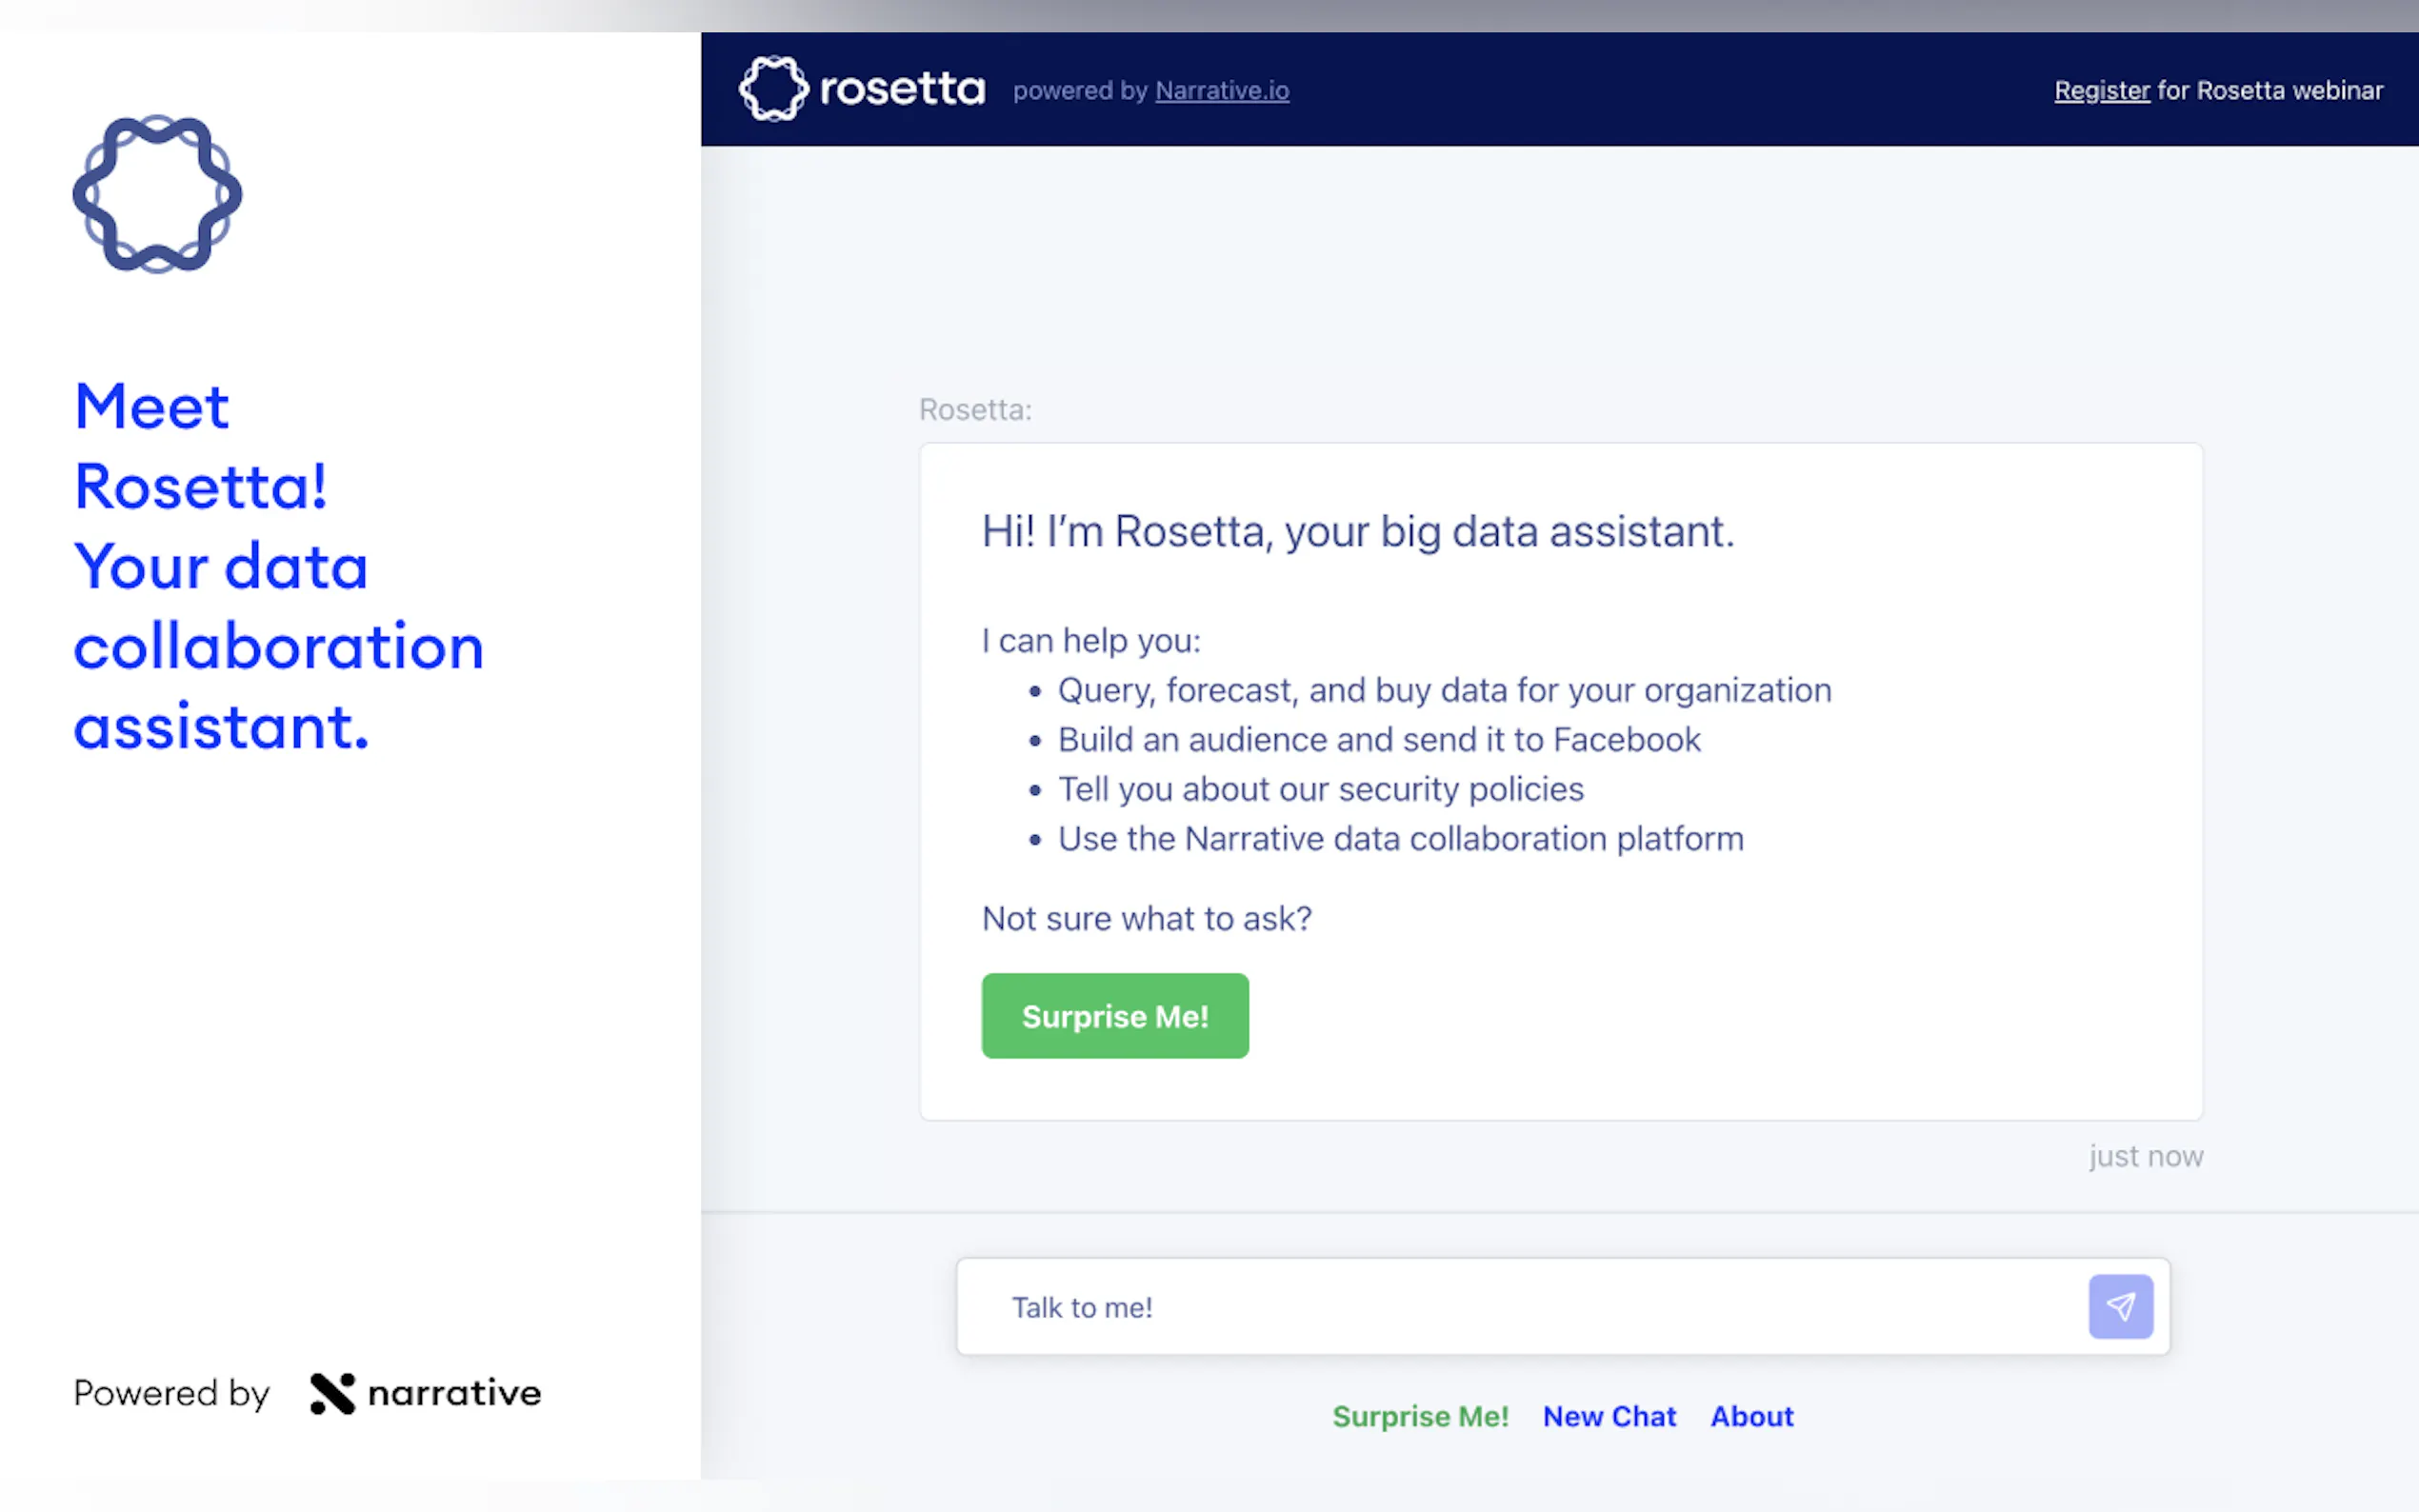Click the Narrative X logo icon
2419x1512 pixels.
332,1393
